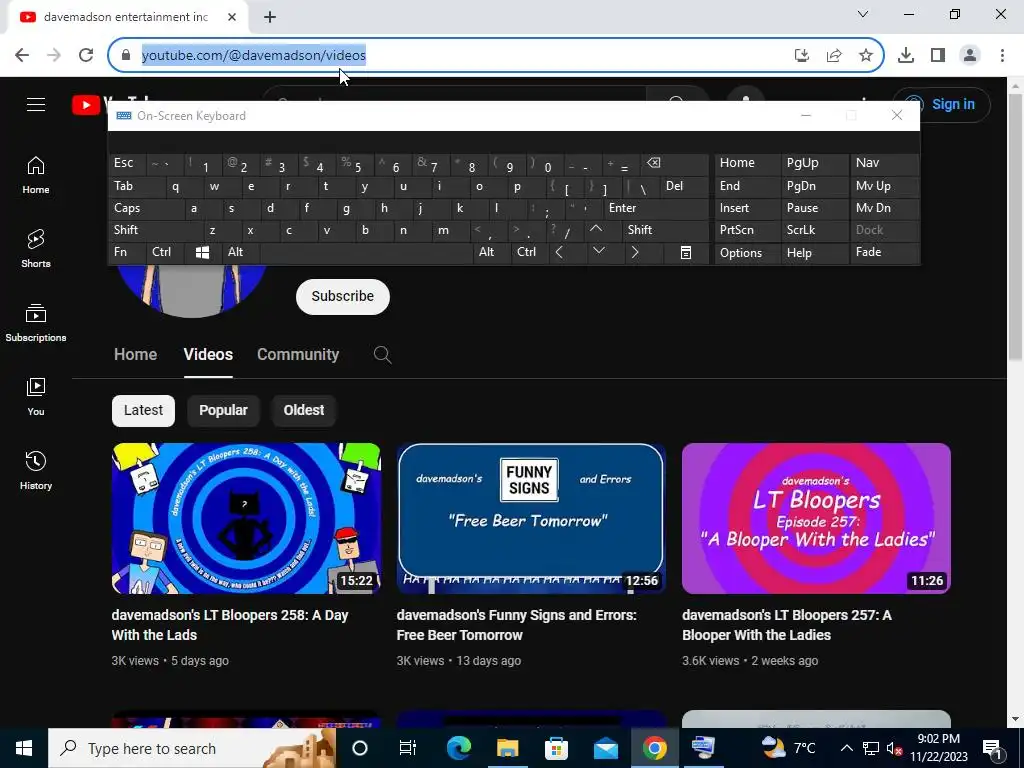
Task: Show hidden system tray icons
Action: pos(846,748)
